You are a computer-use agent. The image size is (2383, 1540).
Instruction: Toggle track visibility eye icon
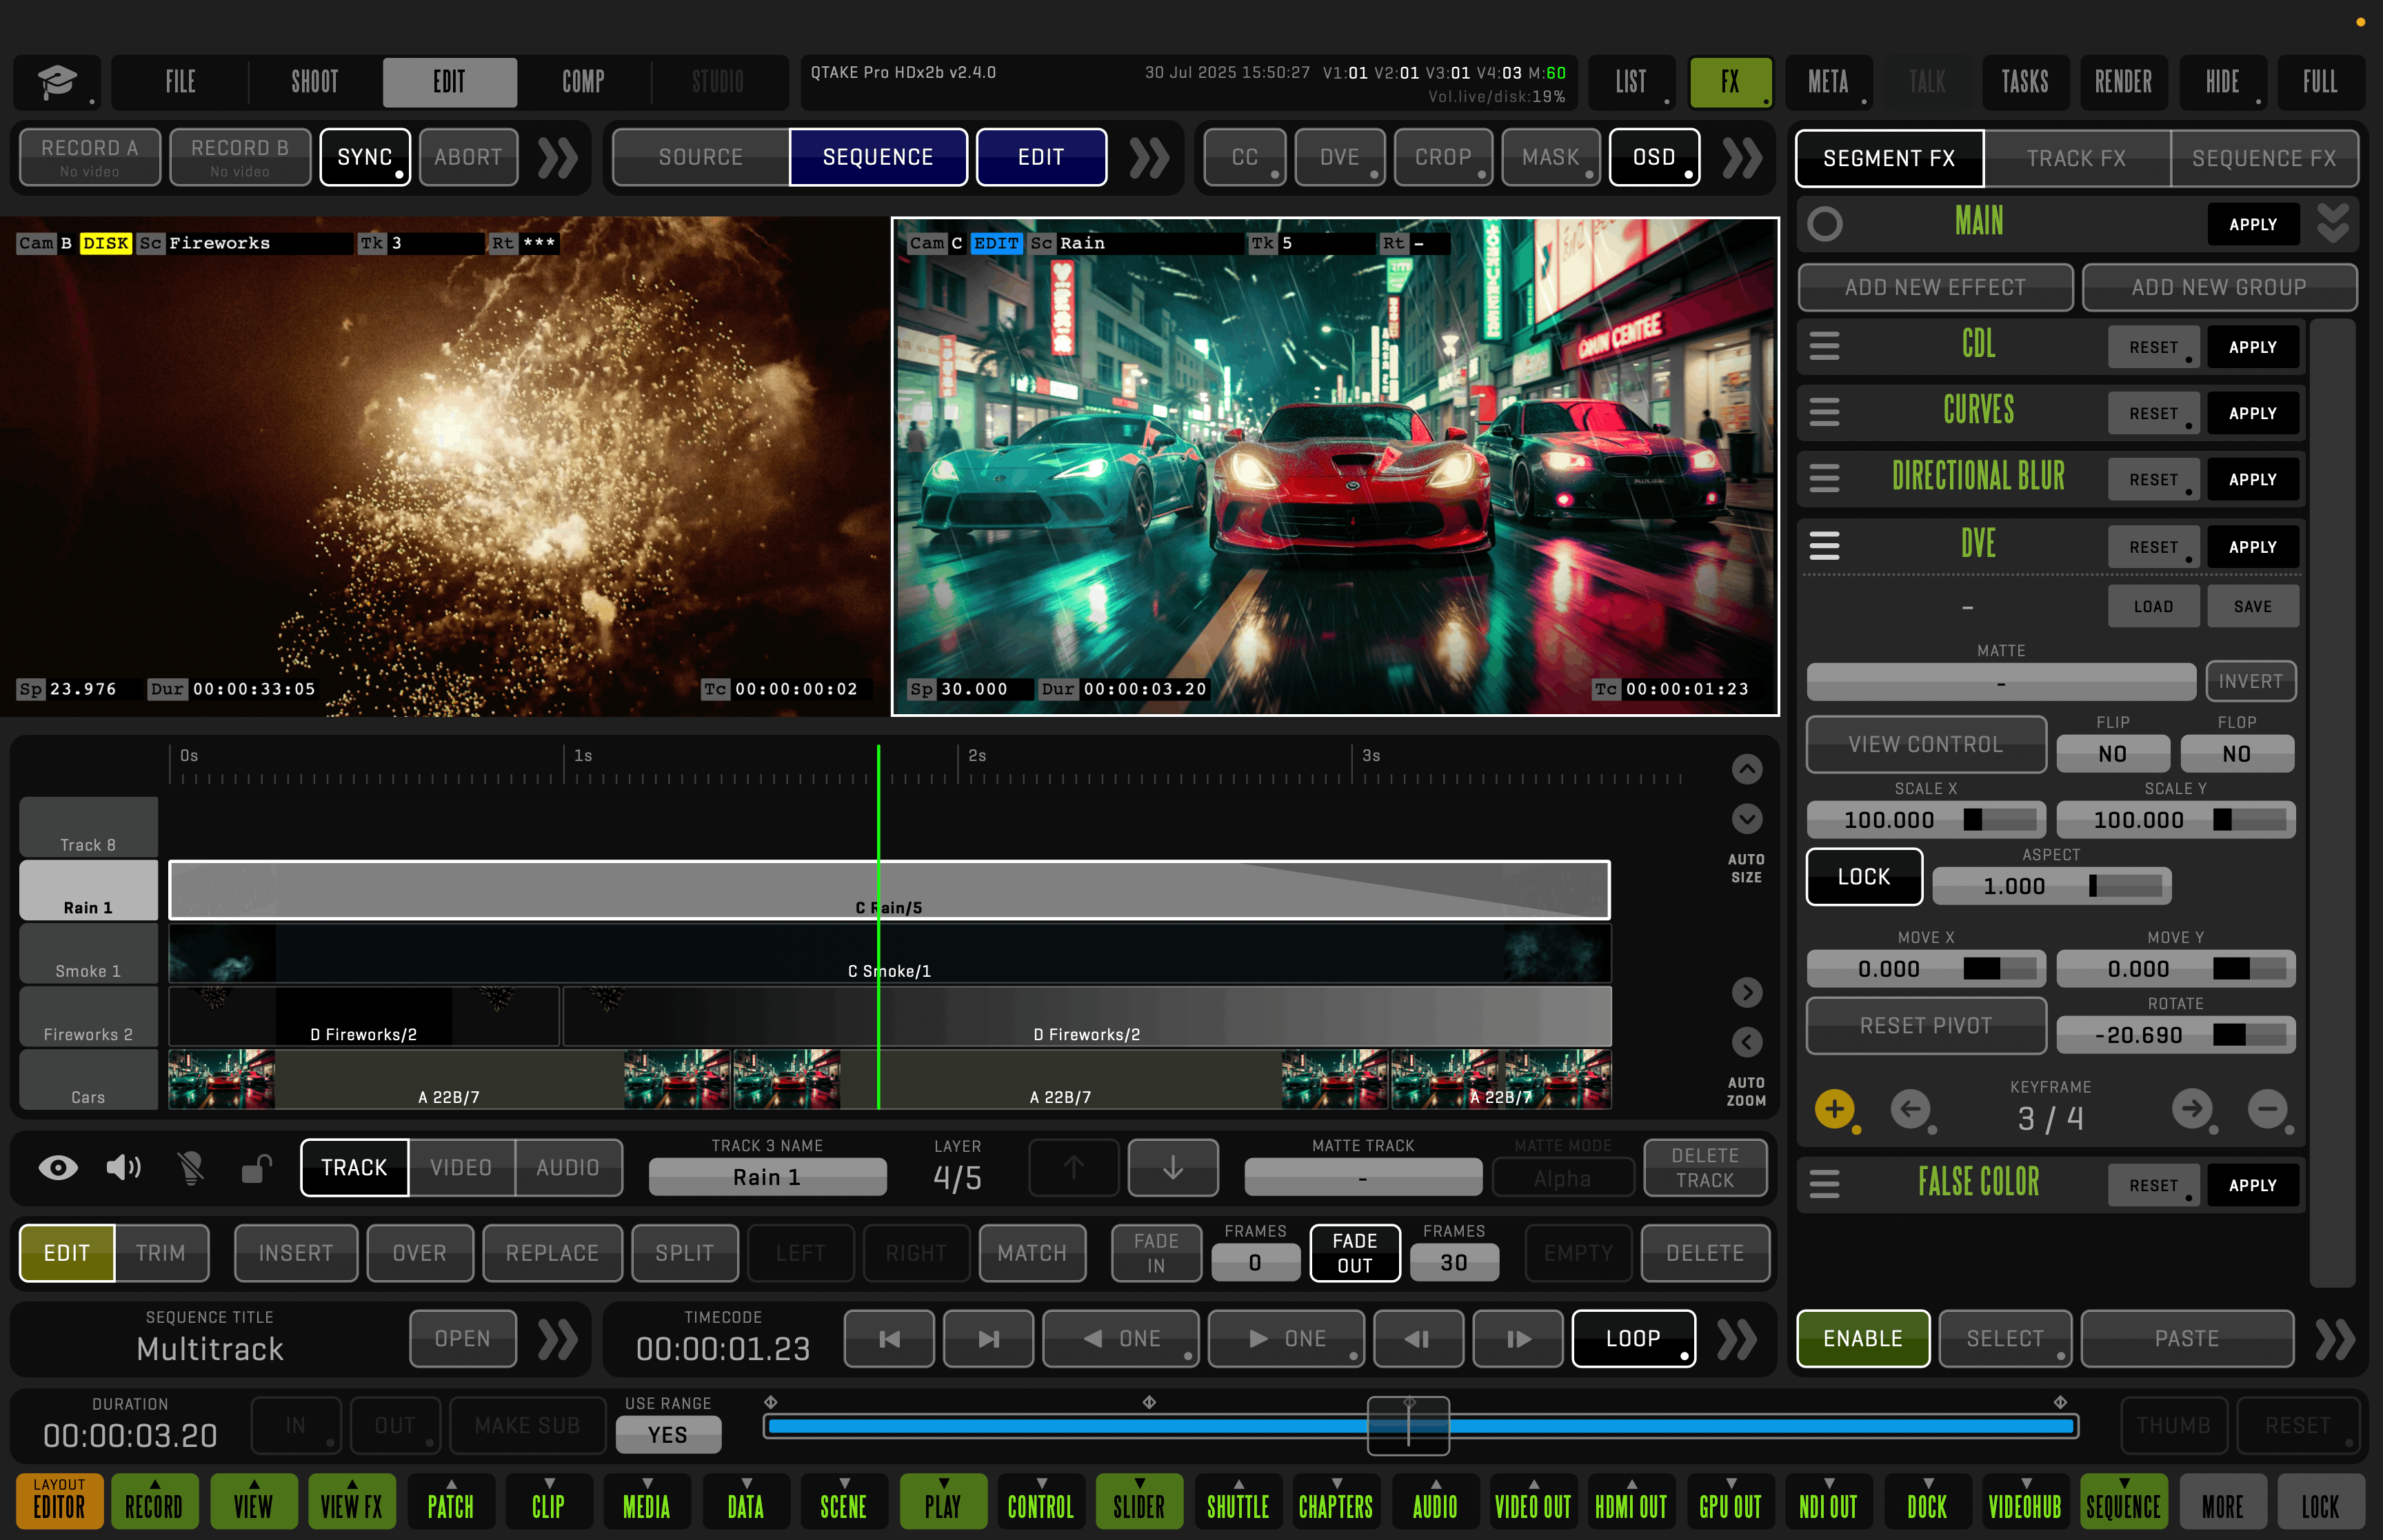tap(58, 1167)
